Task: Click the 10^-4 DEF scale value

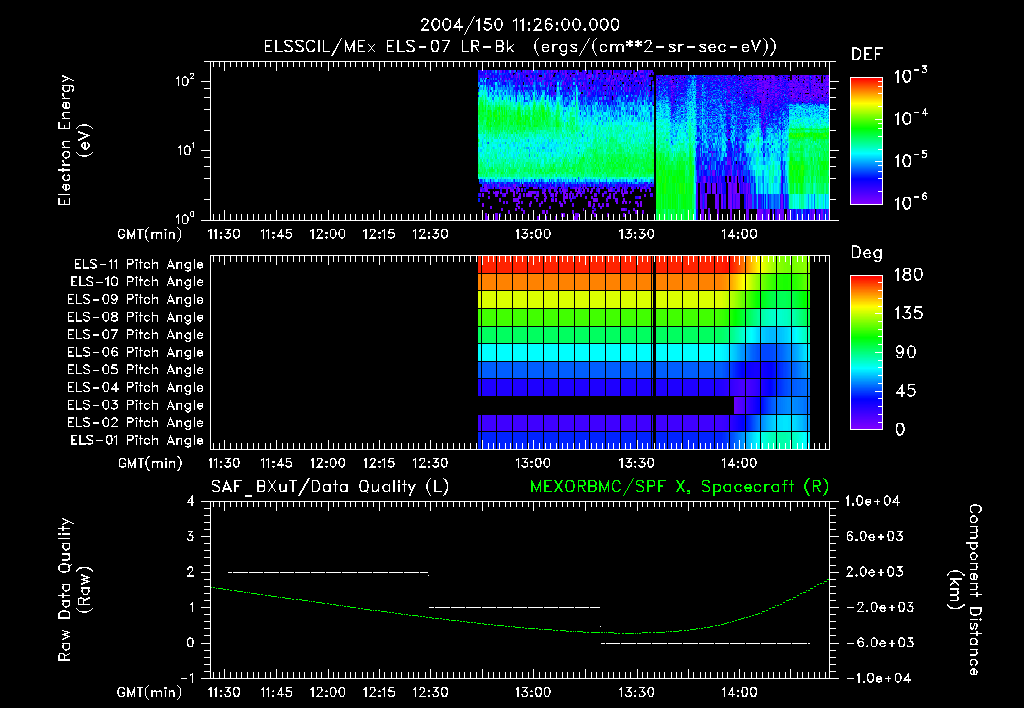Action: coord(910,118)
